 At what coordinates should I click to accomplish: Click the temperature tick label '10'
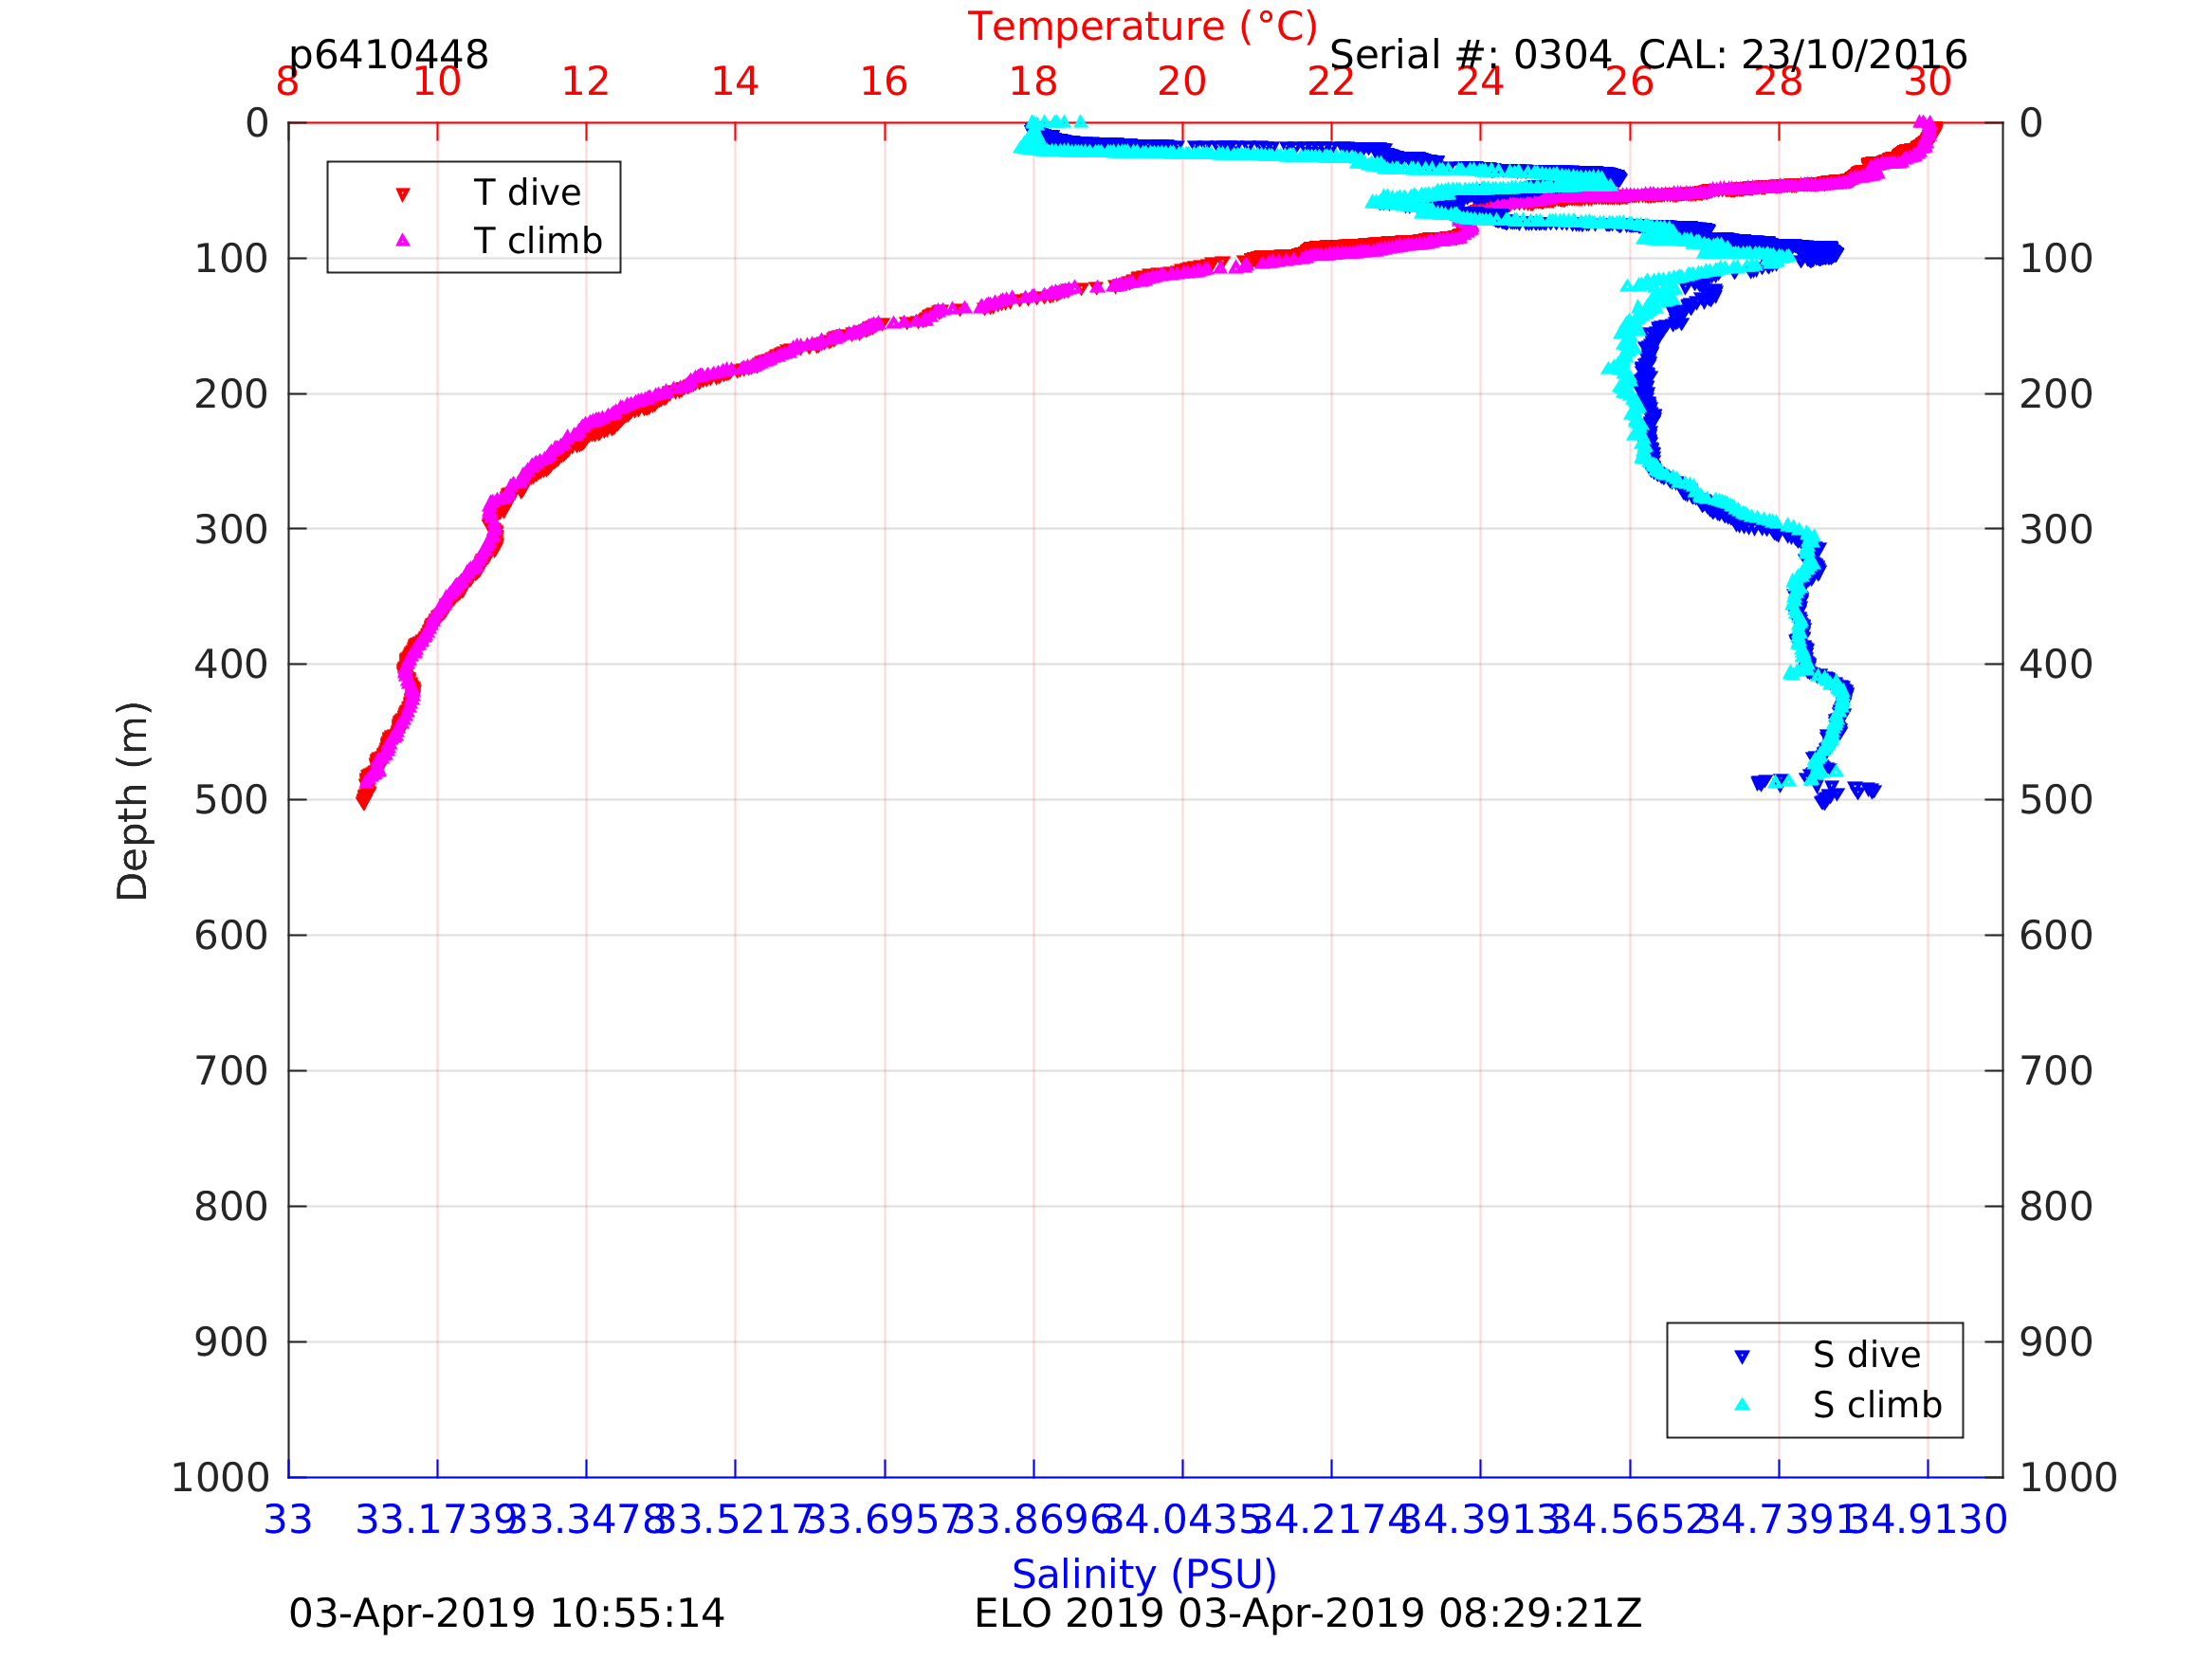(x=437, y=82)
